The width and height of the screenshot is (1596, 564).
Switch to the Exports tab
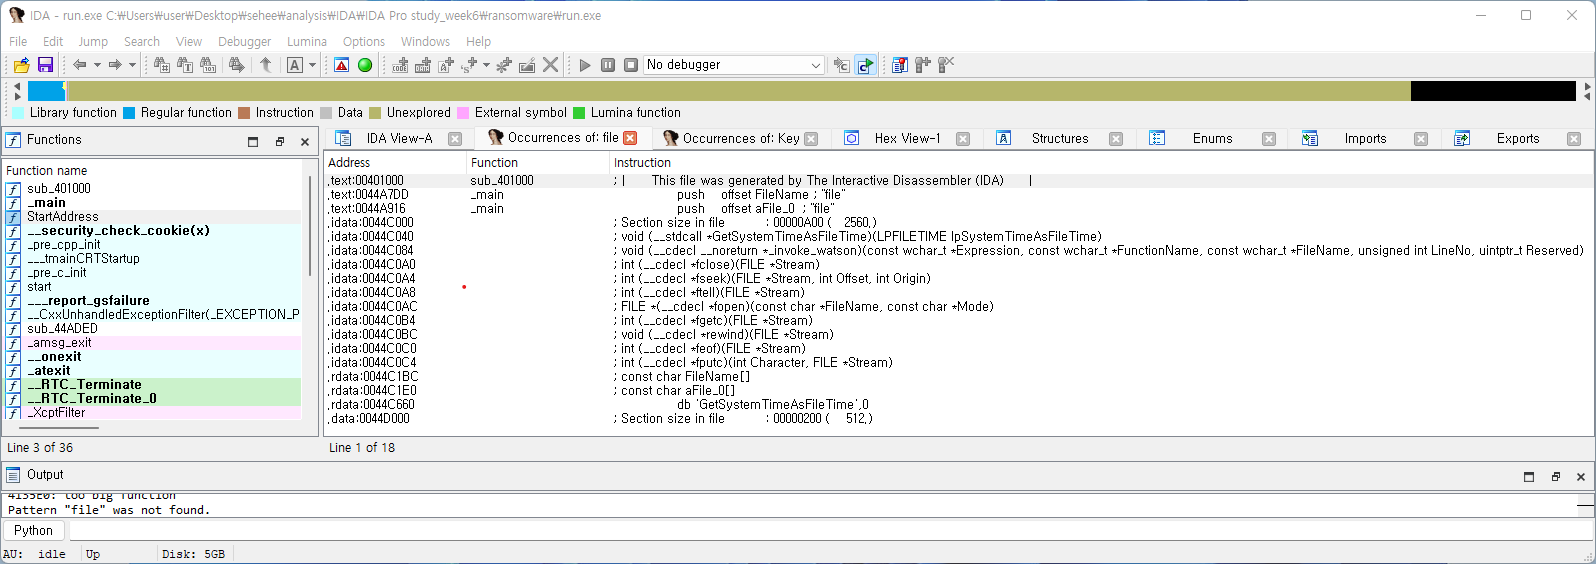(1518, 139)
